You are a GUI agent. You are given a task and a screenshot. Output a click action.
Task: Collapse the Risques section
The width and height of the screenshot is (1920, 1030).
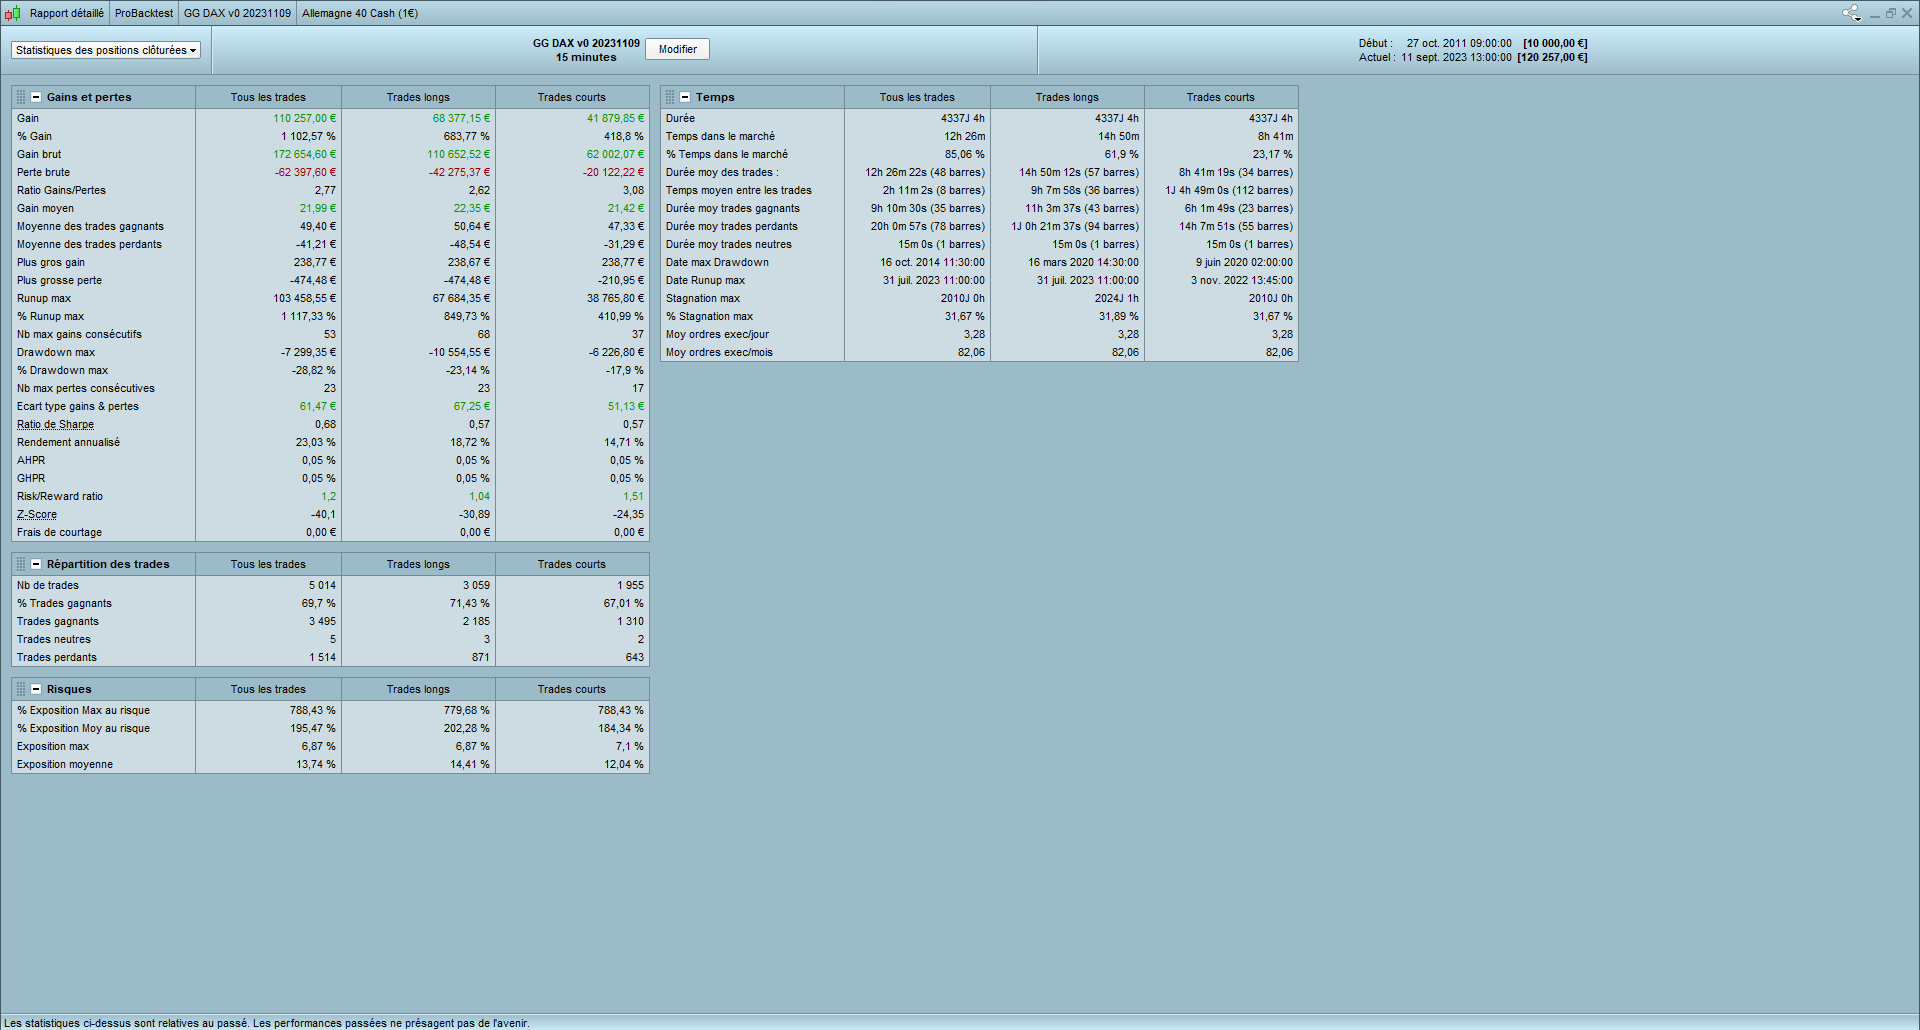(36, 689)
